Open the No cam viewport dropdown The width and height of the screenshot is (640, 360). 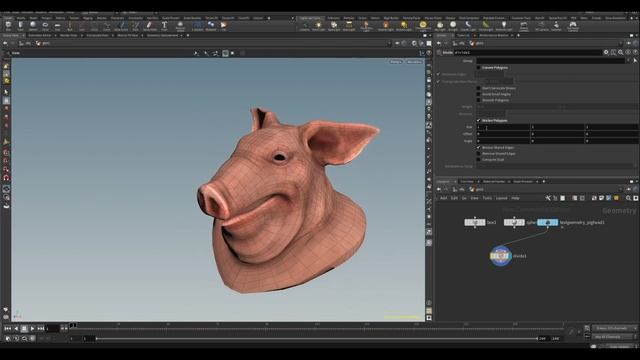[414, 62]
